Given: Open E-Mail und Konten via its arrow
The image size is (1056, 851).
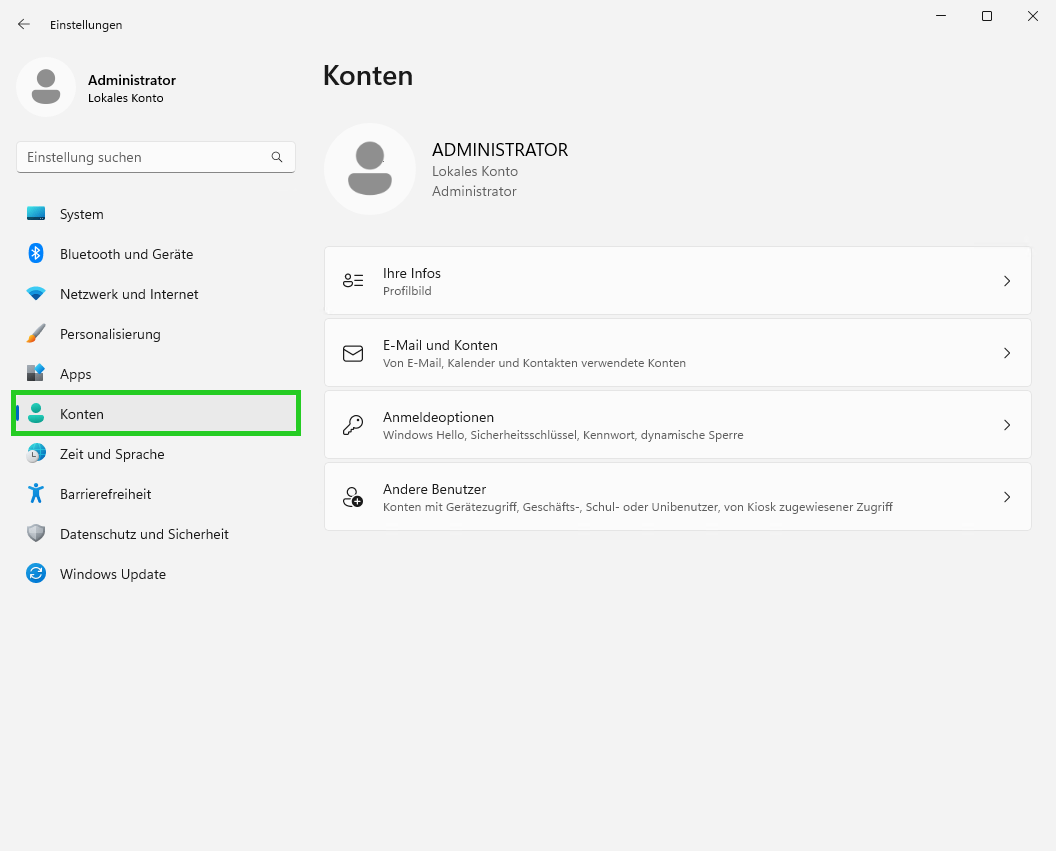Looking at the screenshot, I should click(1007, 353).
